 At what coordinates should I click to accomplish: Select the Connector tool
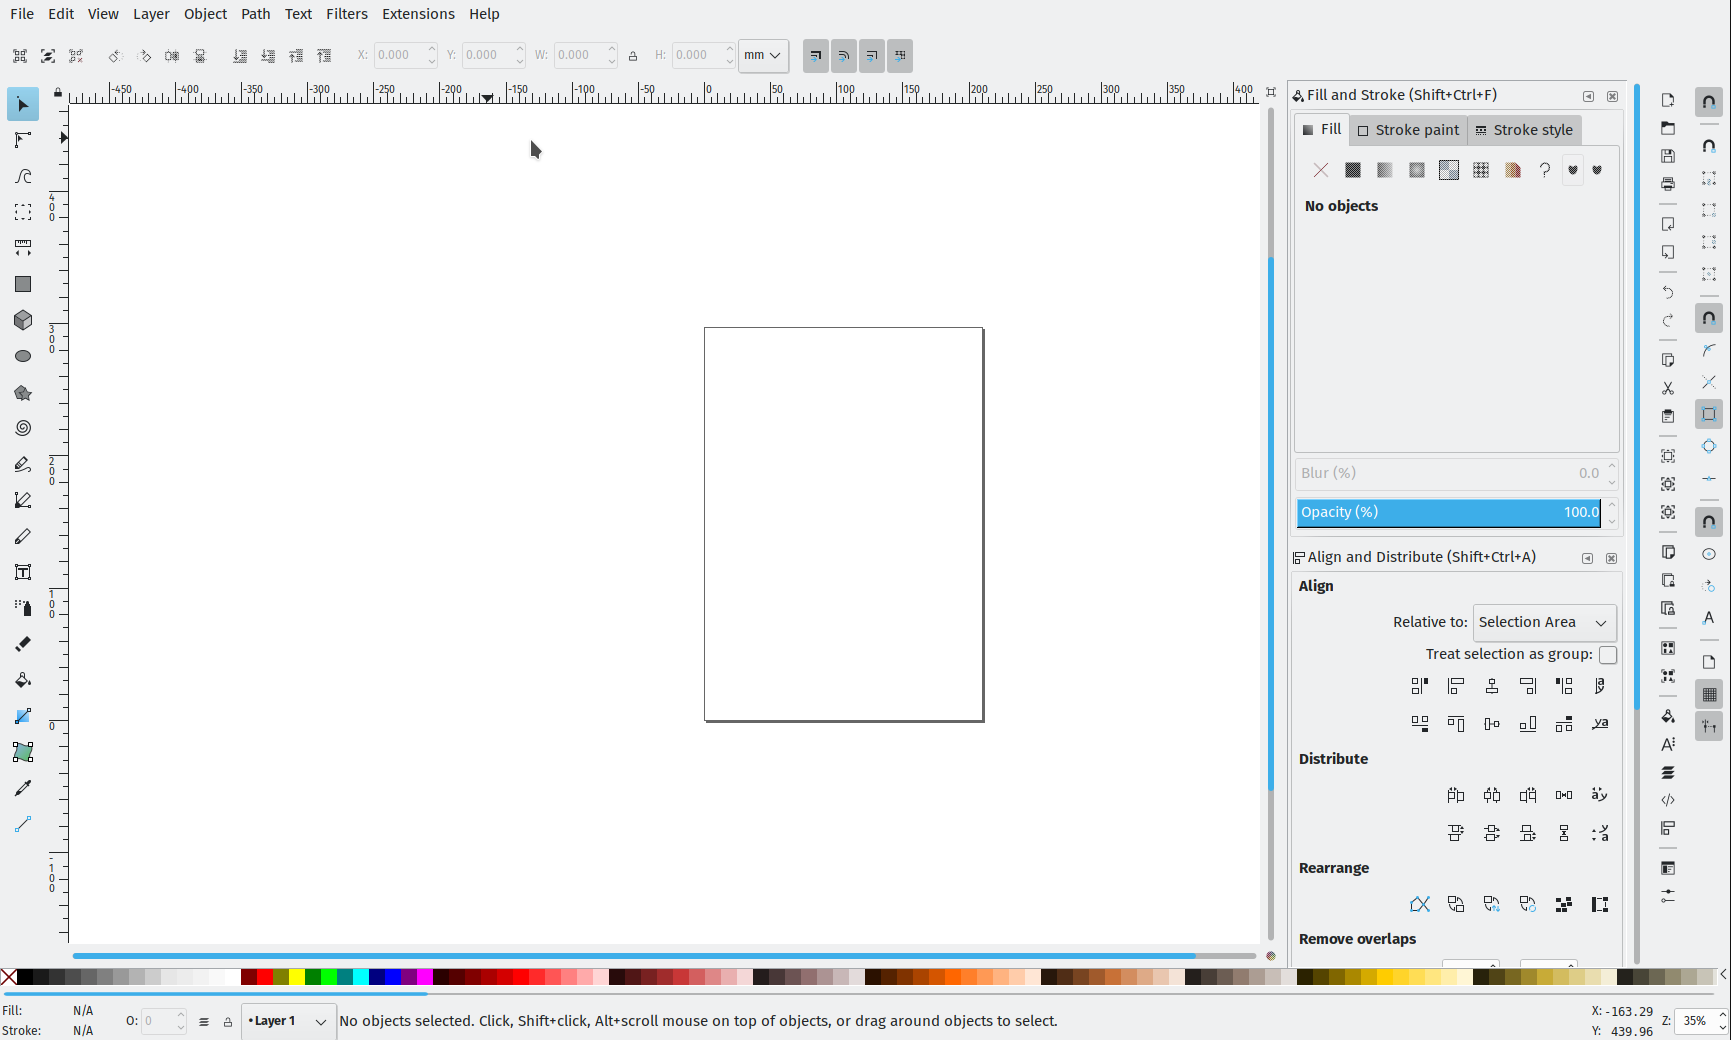click(x=23, y=824)
